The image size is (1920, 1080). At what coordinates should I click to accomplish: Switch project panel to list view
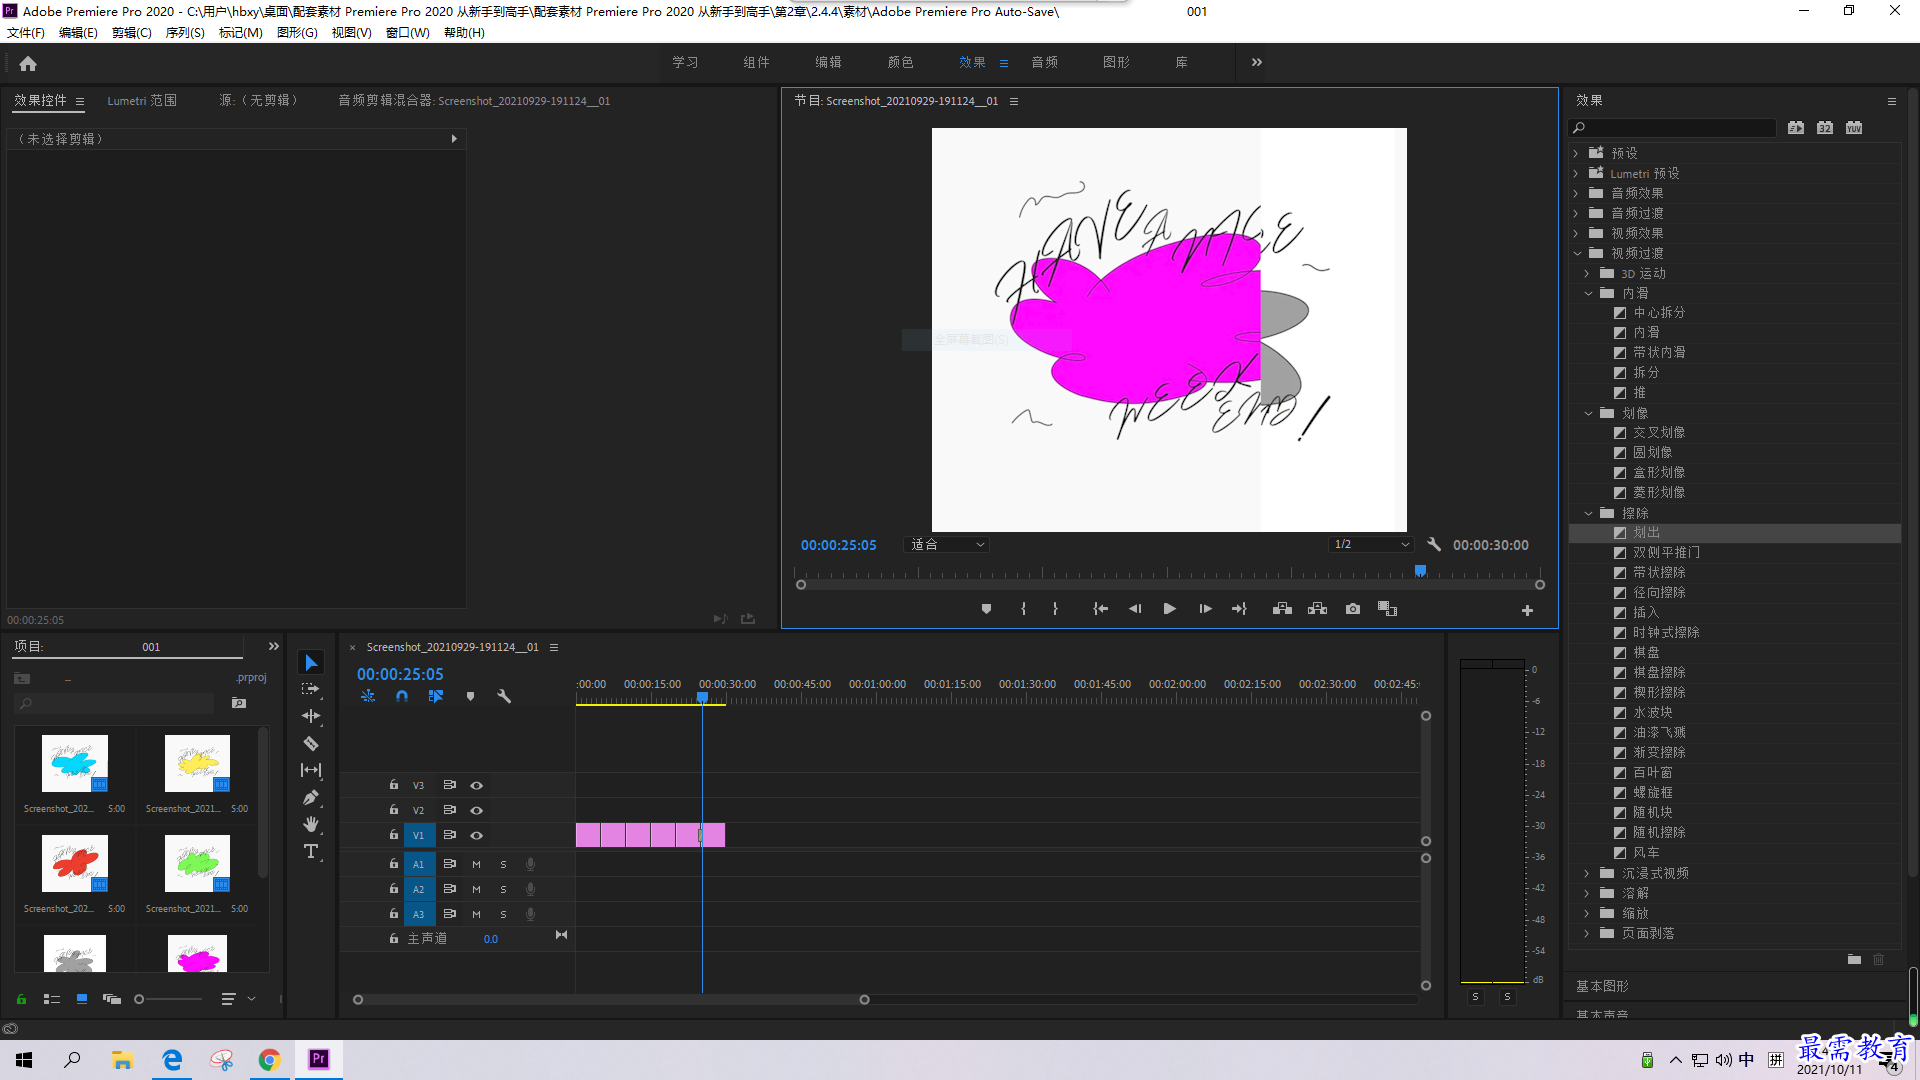point(52,999)
